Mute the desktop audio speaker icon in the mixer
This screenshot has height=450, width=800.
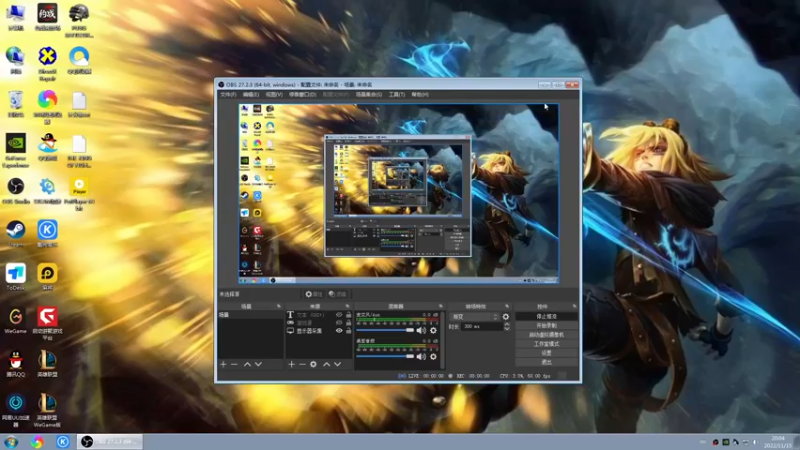coord(421,357)
